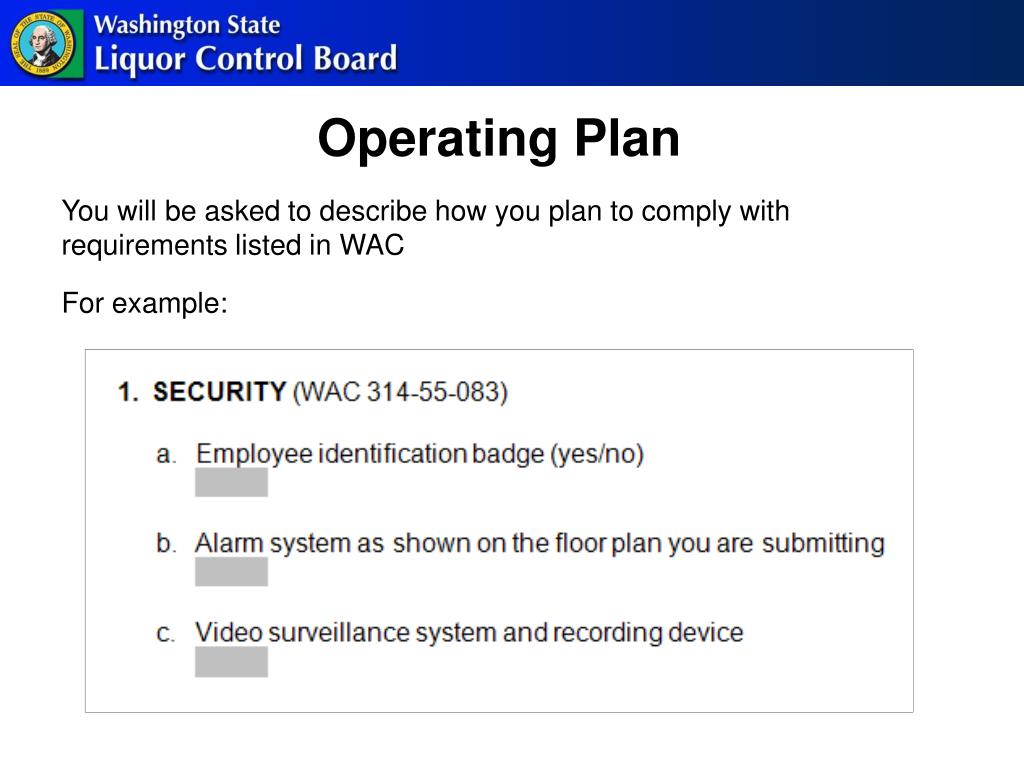The image size is (1024, 768).
Task: Click the list letter 'a.' marker
Action: coord(167,454)
